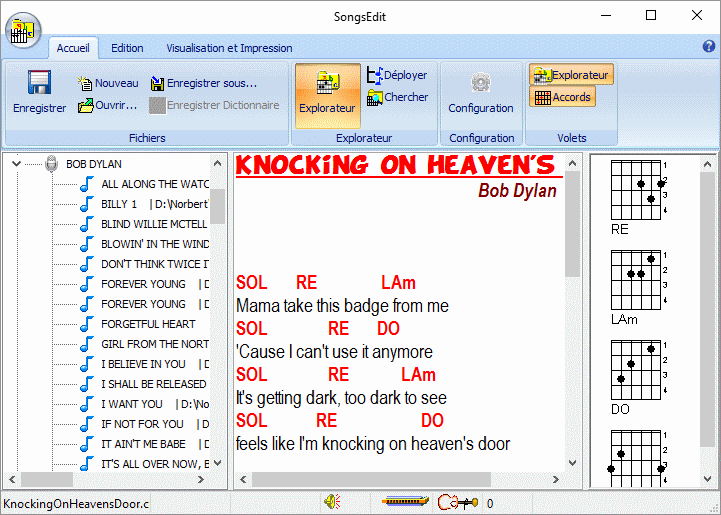Click the lyrics pane horizontal scrollbar thumb

click(x=371, y=480)
